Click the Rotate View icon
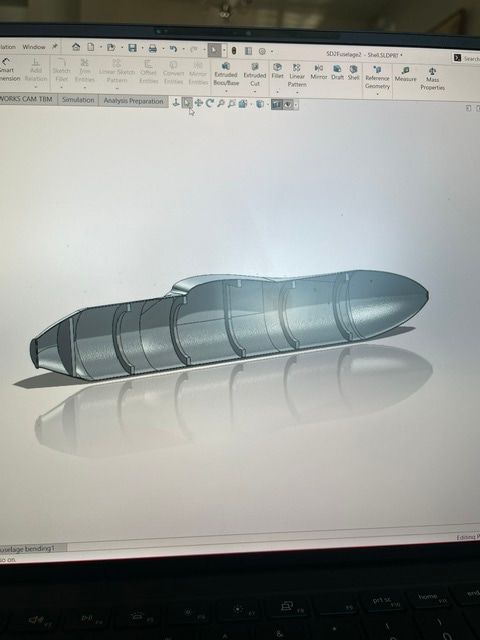Image resolution: width=480 pixels, height=640 pixels. (209, 103)
